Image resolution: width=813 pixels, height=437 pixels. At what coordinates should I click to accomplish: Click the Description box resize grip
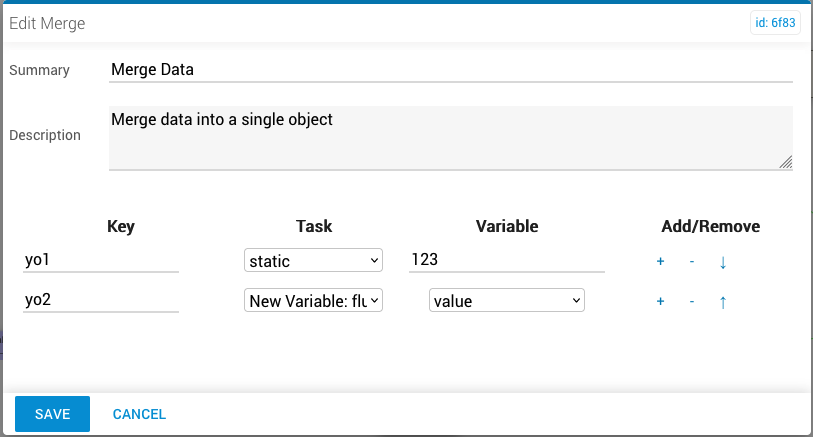(785, 162)
